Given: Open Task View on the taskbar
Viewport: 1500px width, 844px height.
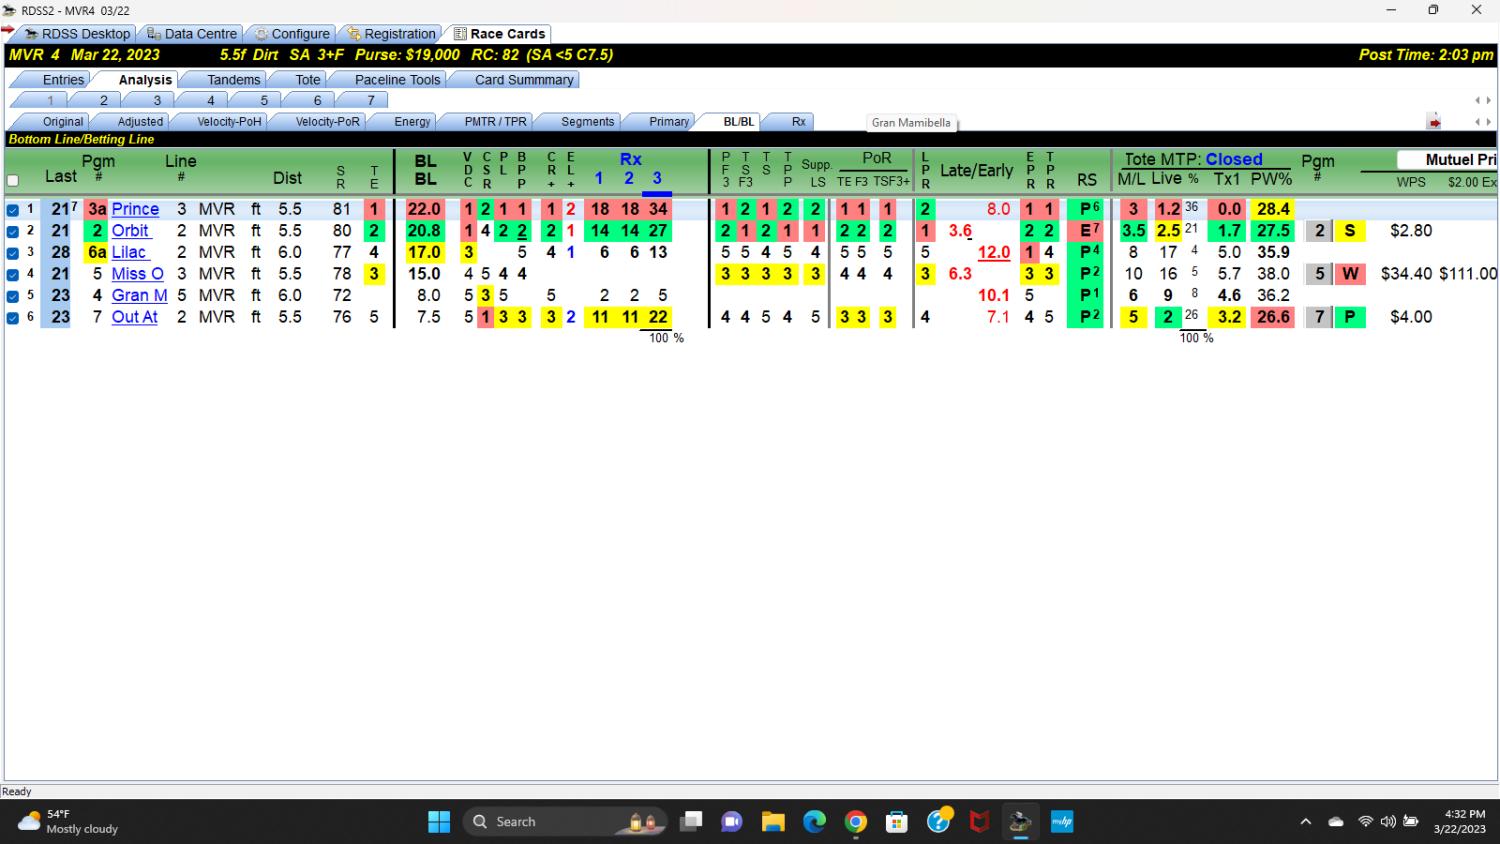Looking at the screenshot, I should point(691,822).
